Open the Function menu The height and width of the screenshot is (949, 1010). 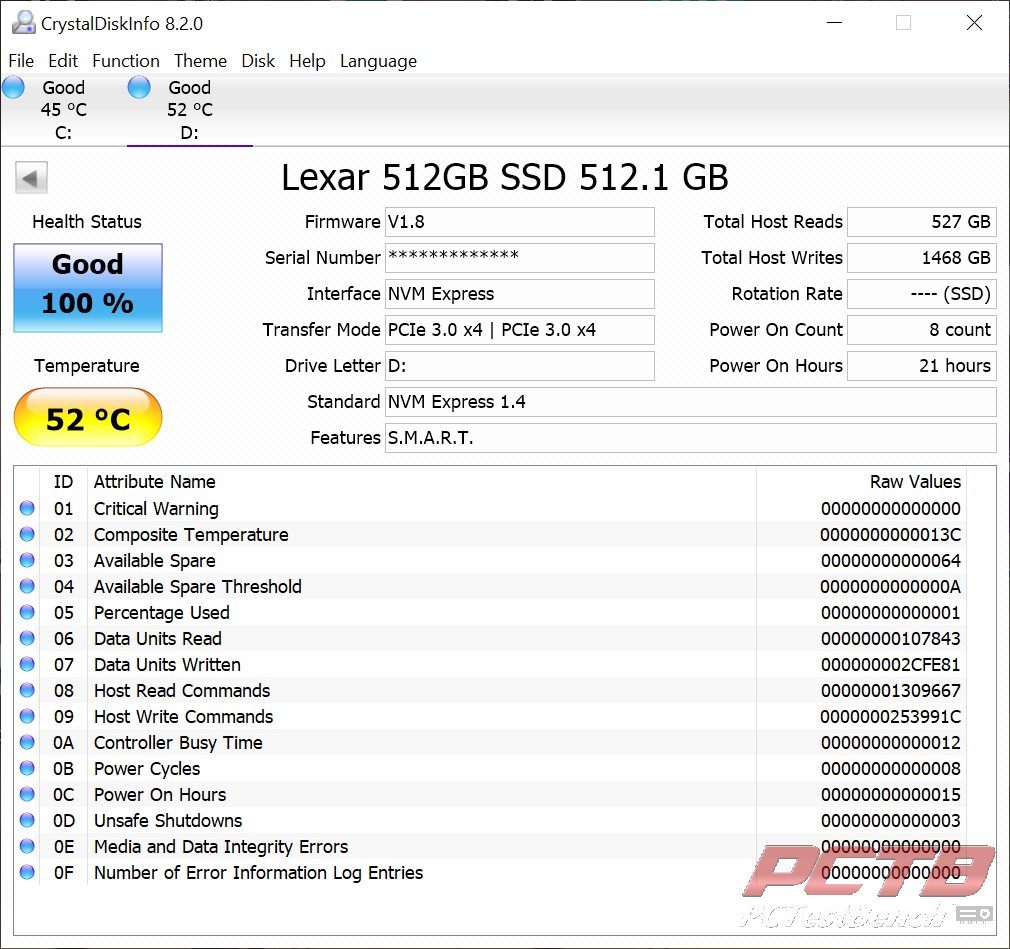point(126,61)
